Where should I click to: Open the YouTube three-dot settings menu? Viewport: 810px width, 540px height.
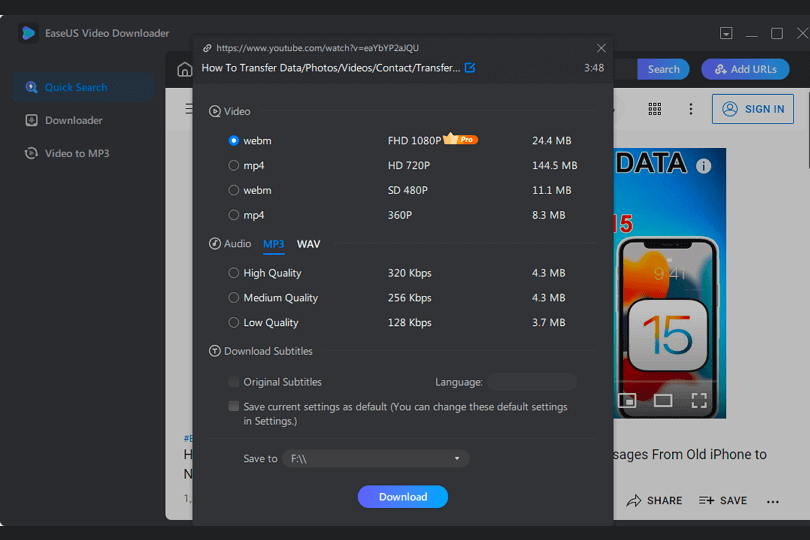point(690,109)
